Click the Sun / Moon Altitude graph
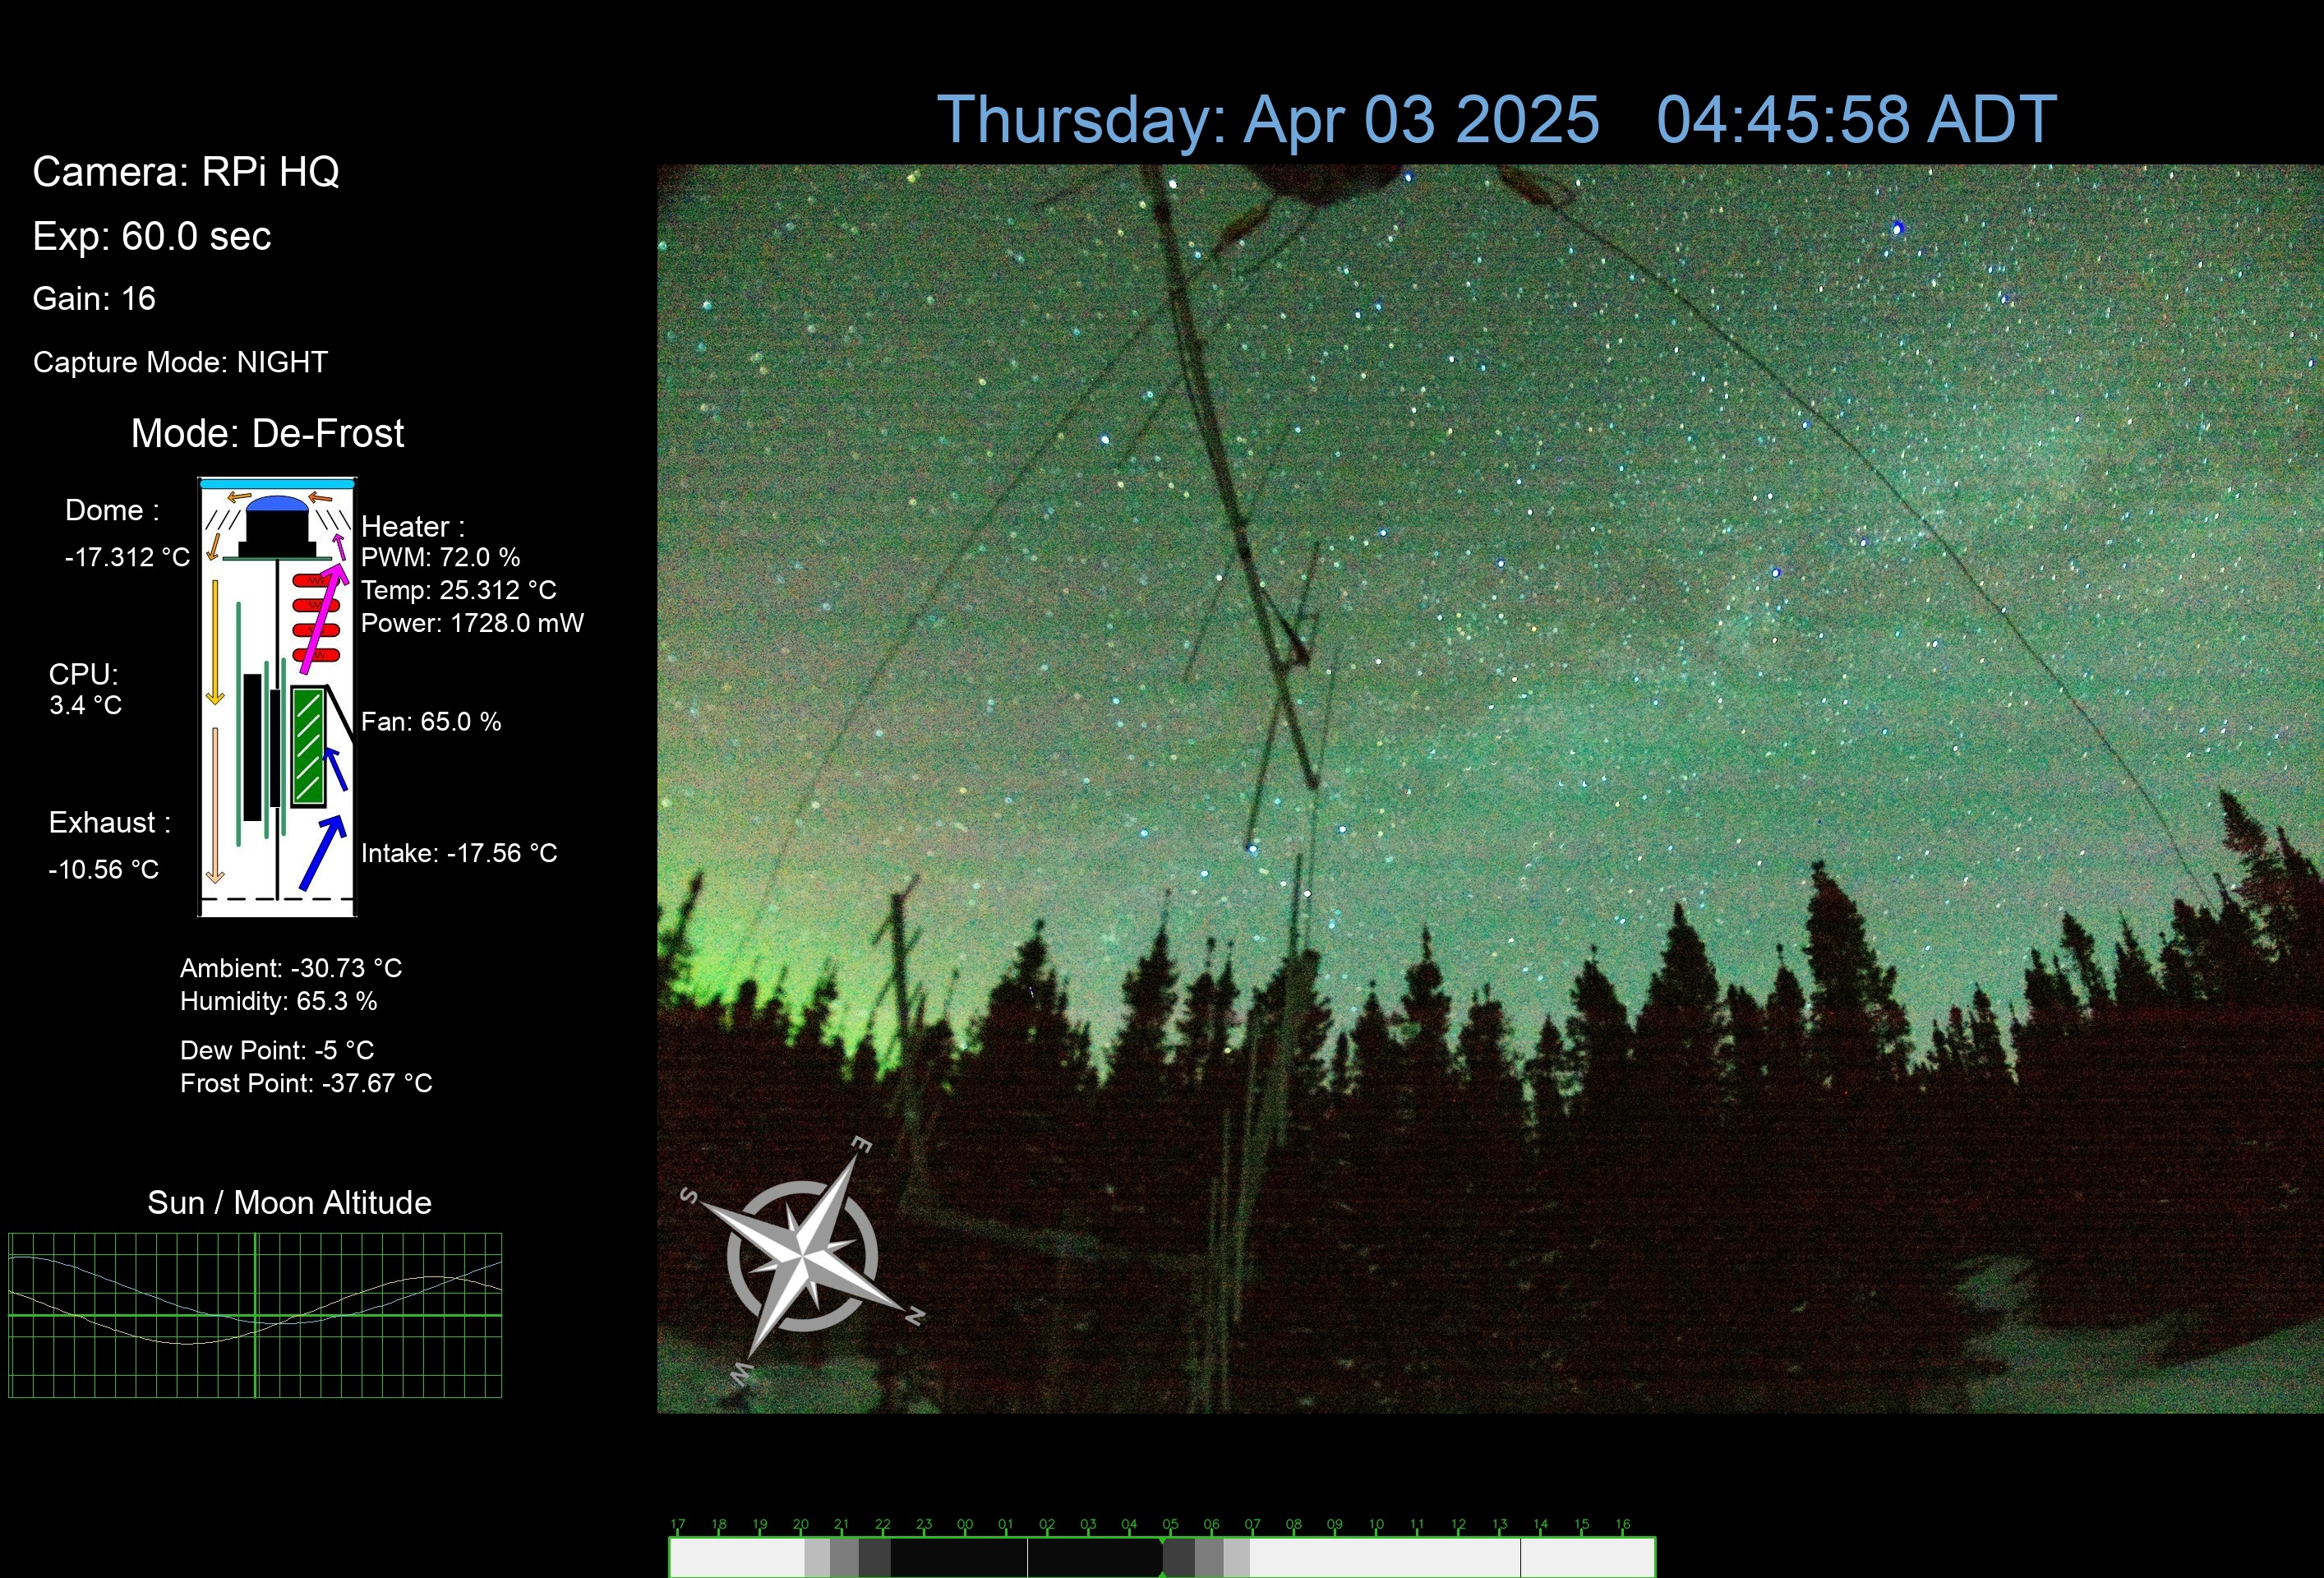The height and width of the screenshot is (1578, 2324). point(255,1314)
